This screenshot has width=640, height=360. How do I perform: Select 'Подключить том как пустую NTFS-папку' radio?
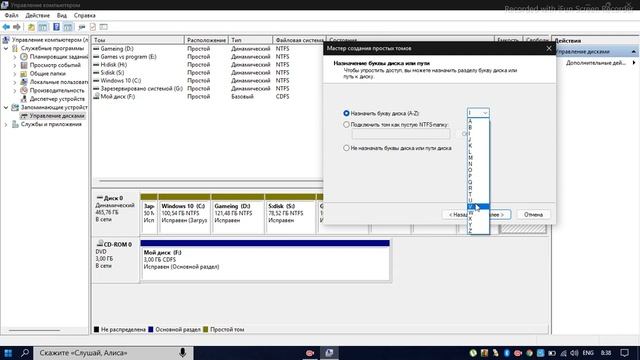[347, 124]
